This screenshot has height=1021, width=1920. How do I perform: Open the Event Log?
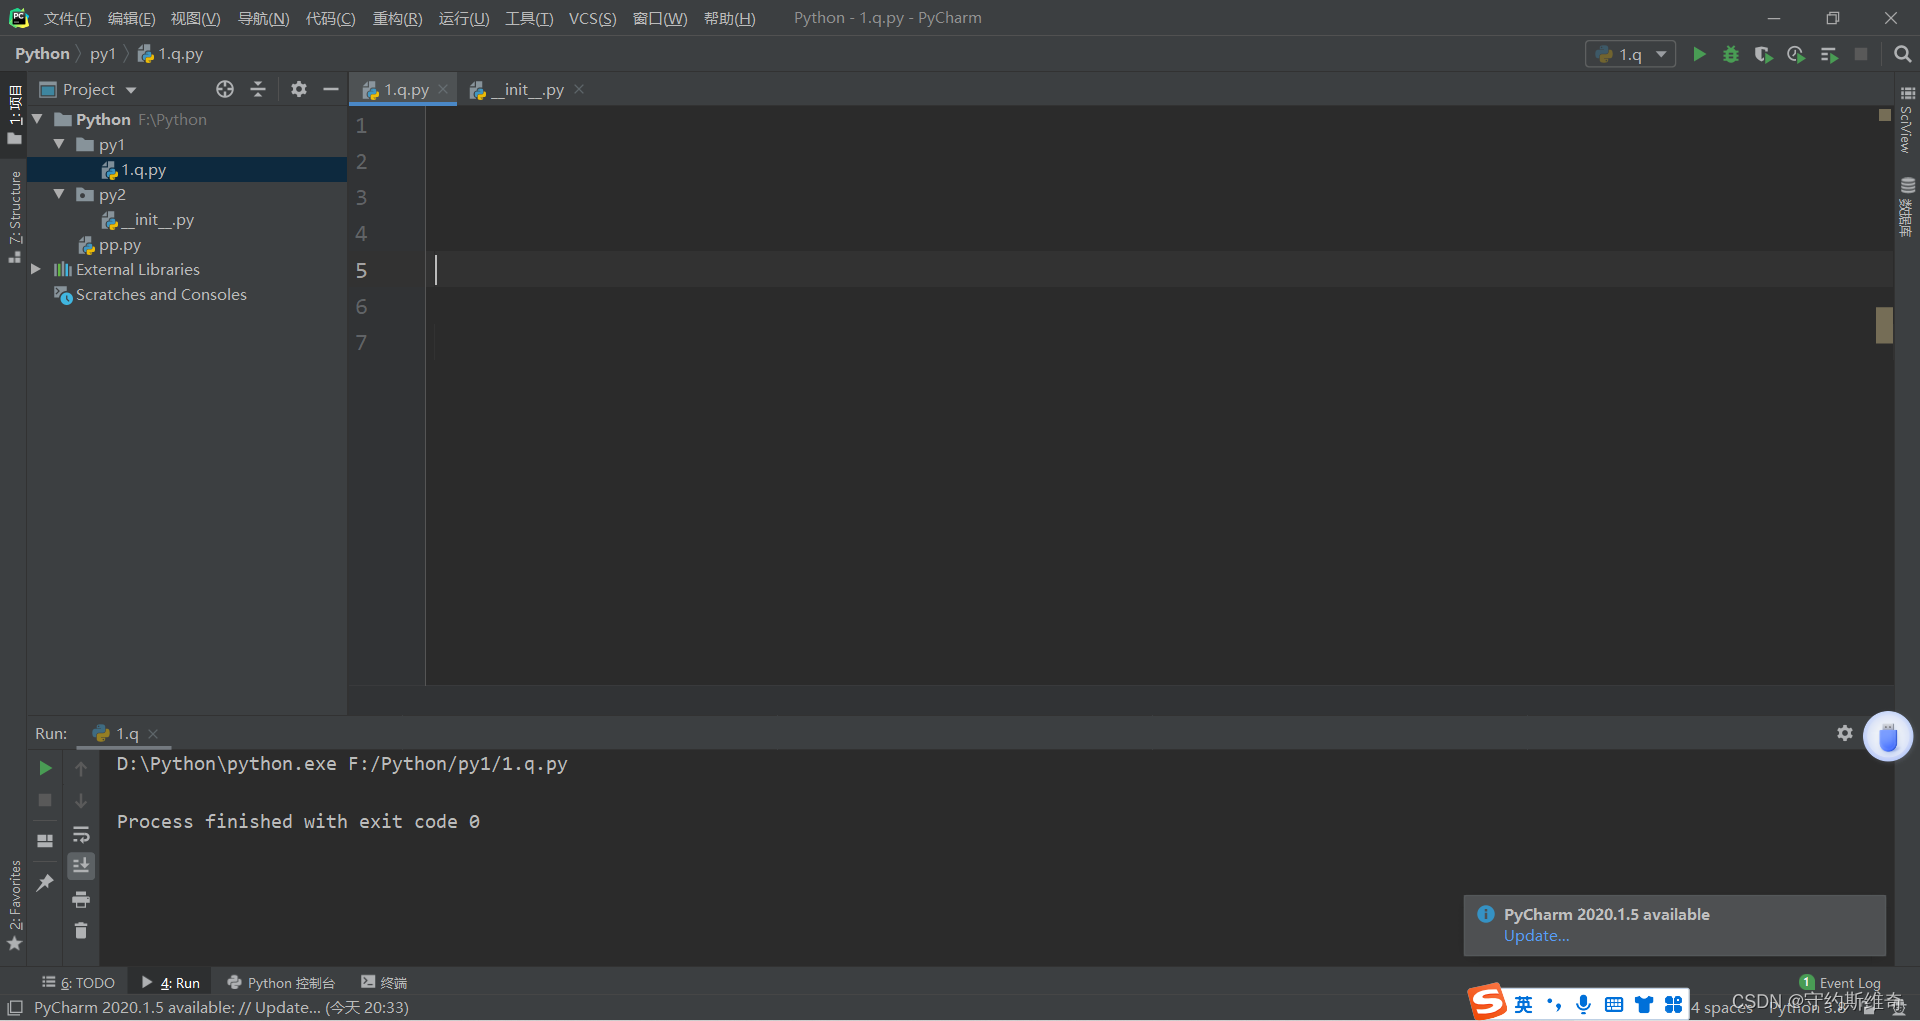(x=1840, y=983)
